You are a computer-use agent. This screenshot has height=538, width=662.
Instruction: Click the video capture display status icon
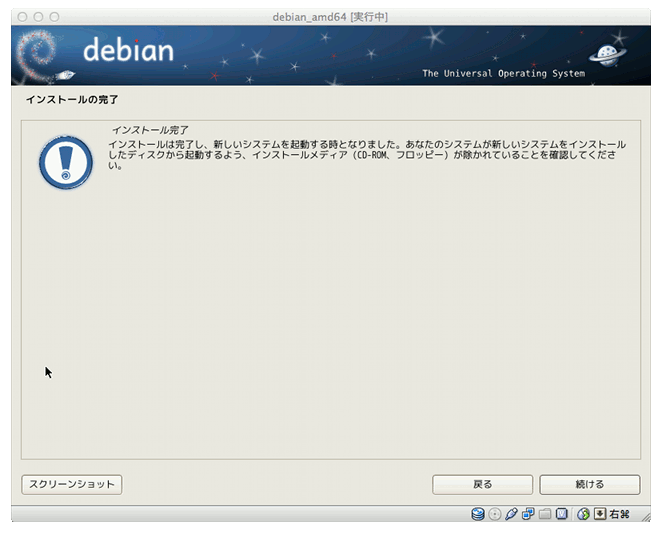pos(562,514)
